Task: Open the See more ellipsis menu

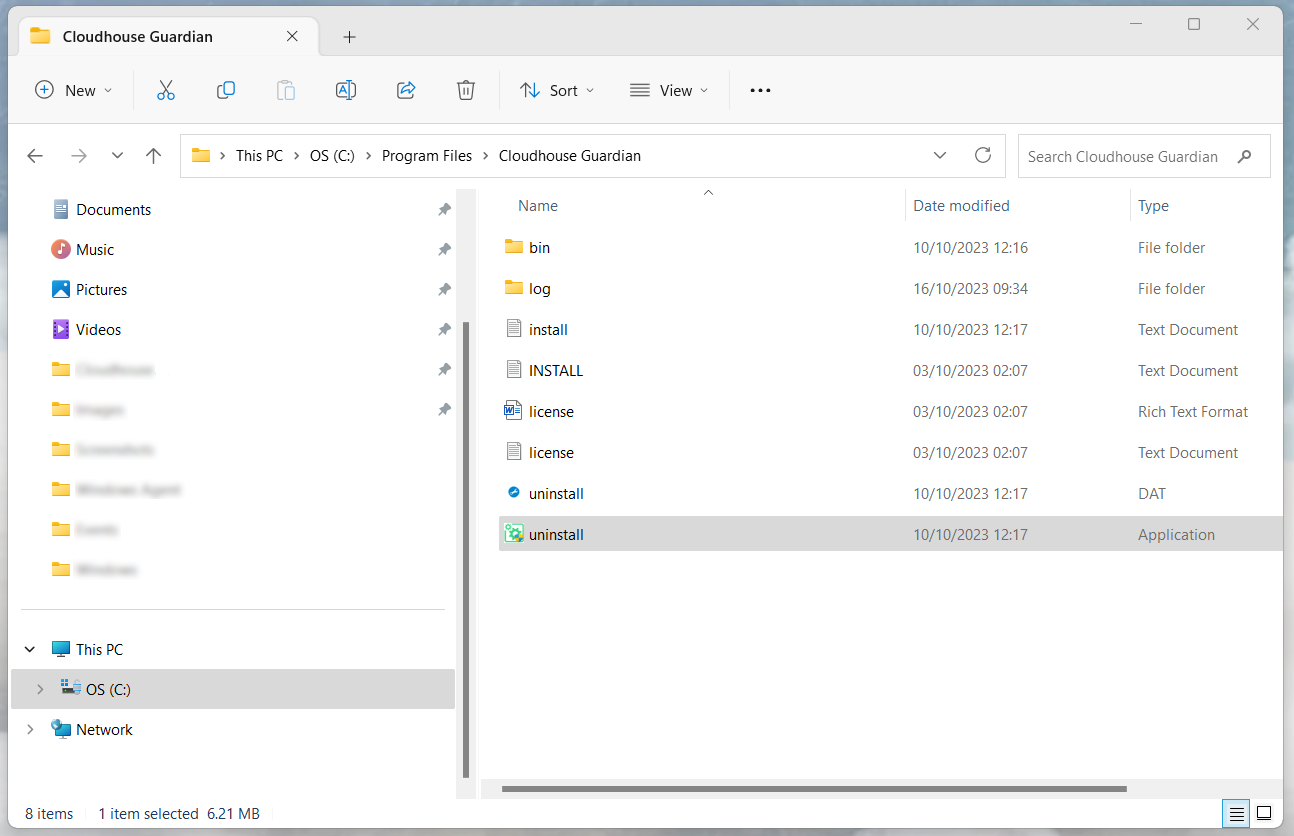Action: [x=760, y=90]
